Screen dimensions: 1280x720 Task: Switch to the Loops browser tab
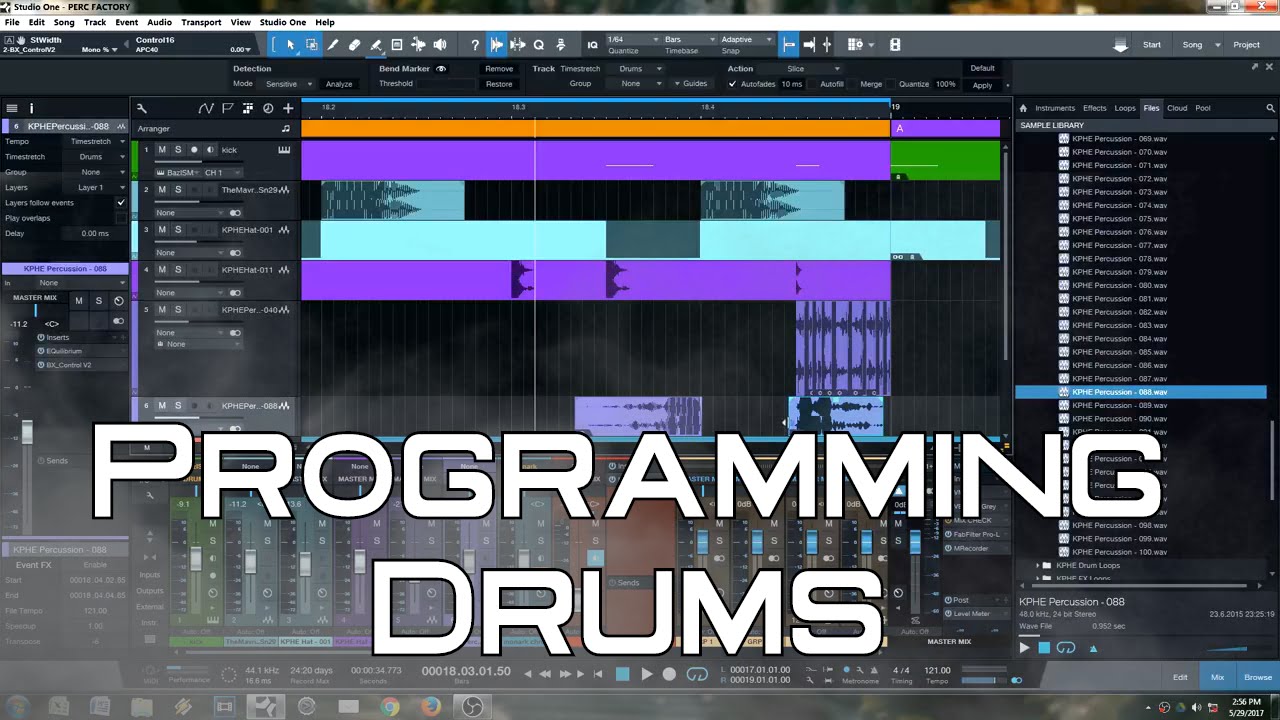point(1125,108)
